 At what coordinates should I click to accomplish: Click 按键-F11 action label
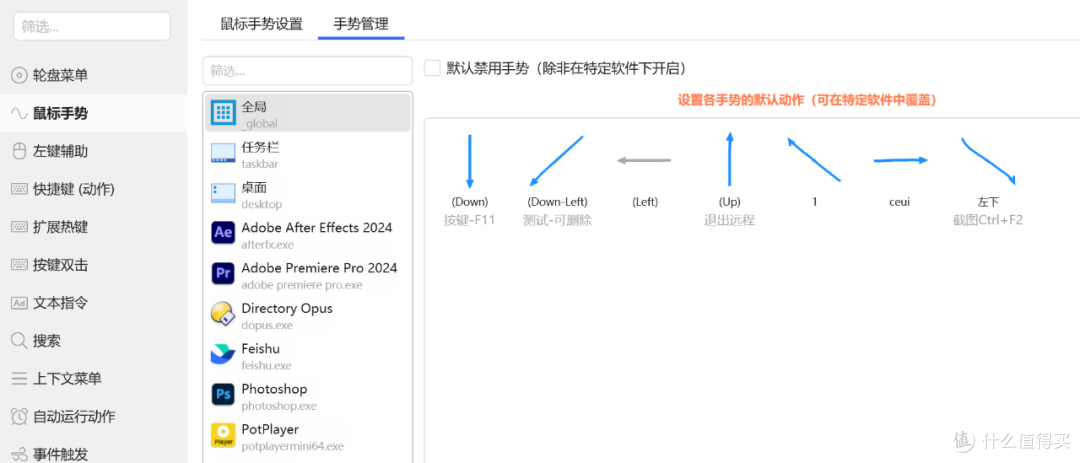tap(470, 220)
